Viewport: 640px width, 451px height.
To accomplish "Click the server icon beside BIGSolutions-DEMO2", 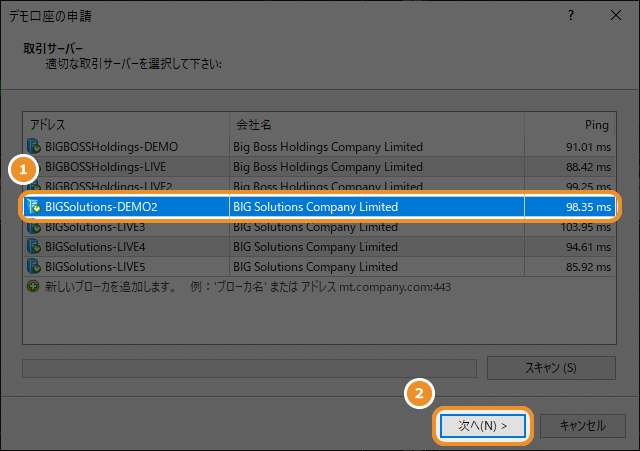I will 33,207.
